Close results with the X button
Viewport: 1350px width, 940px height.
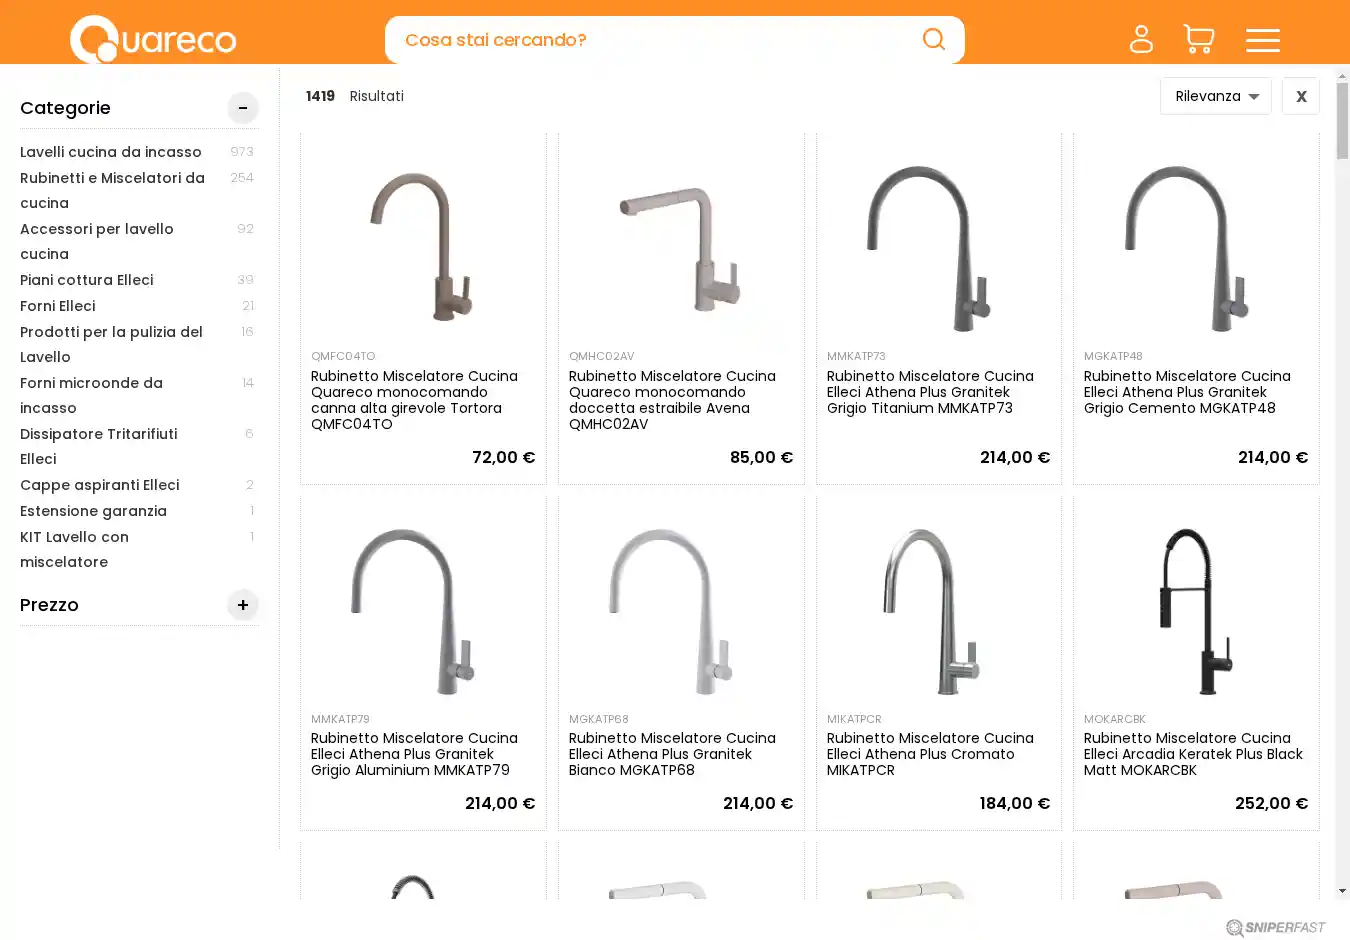pos(1301,96)
